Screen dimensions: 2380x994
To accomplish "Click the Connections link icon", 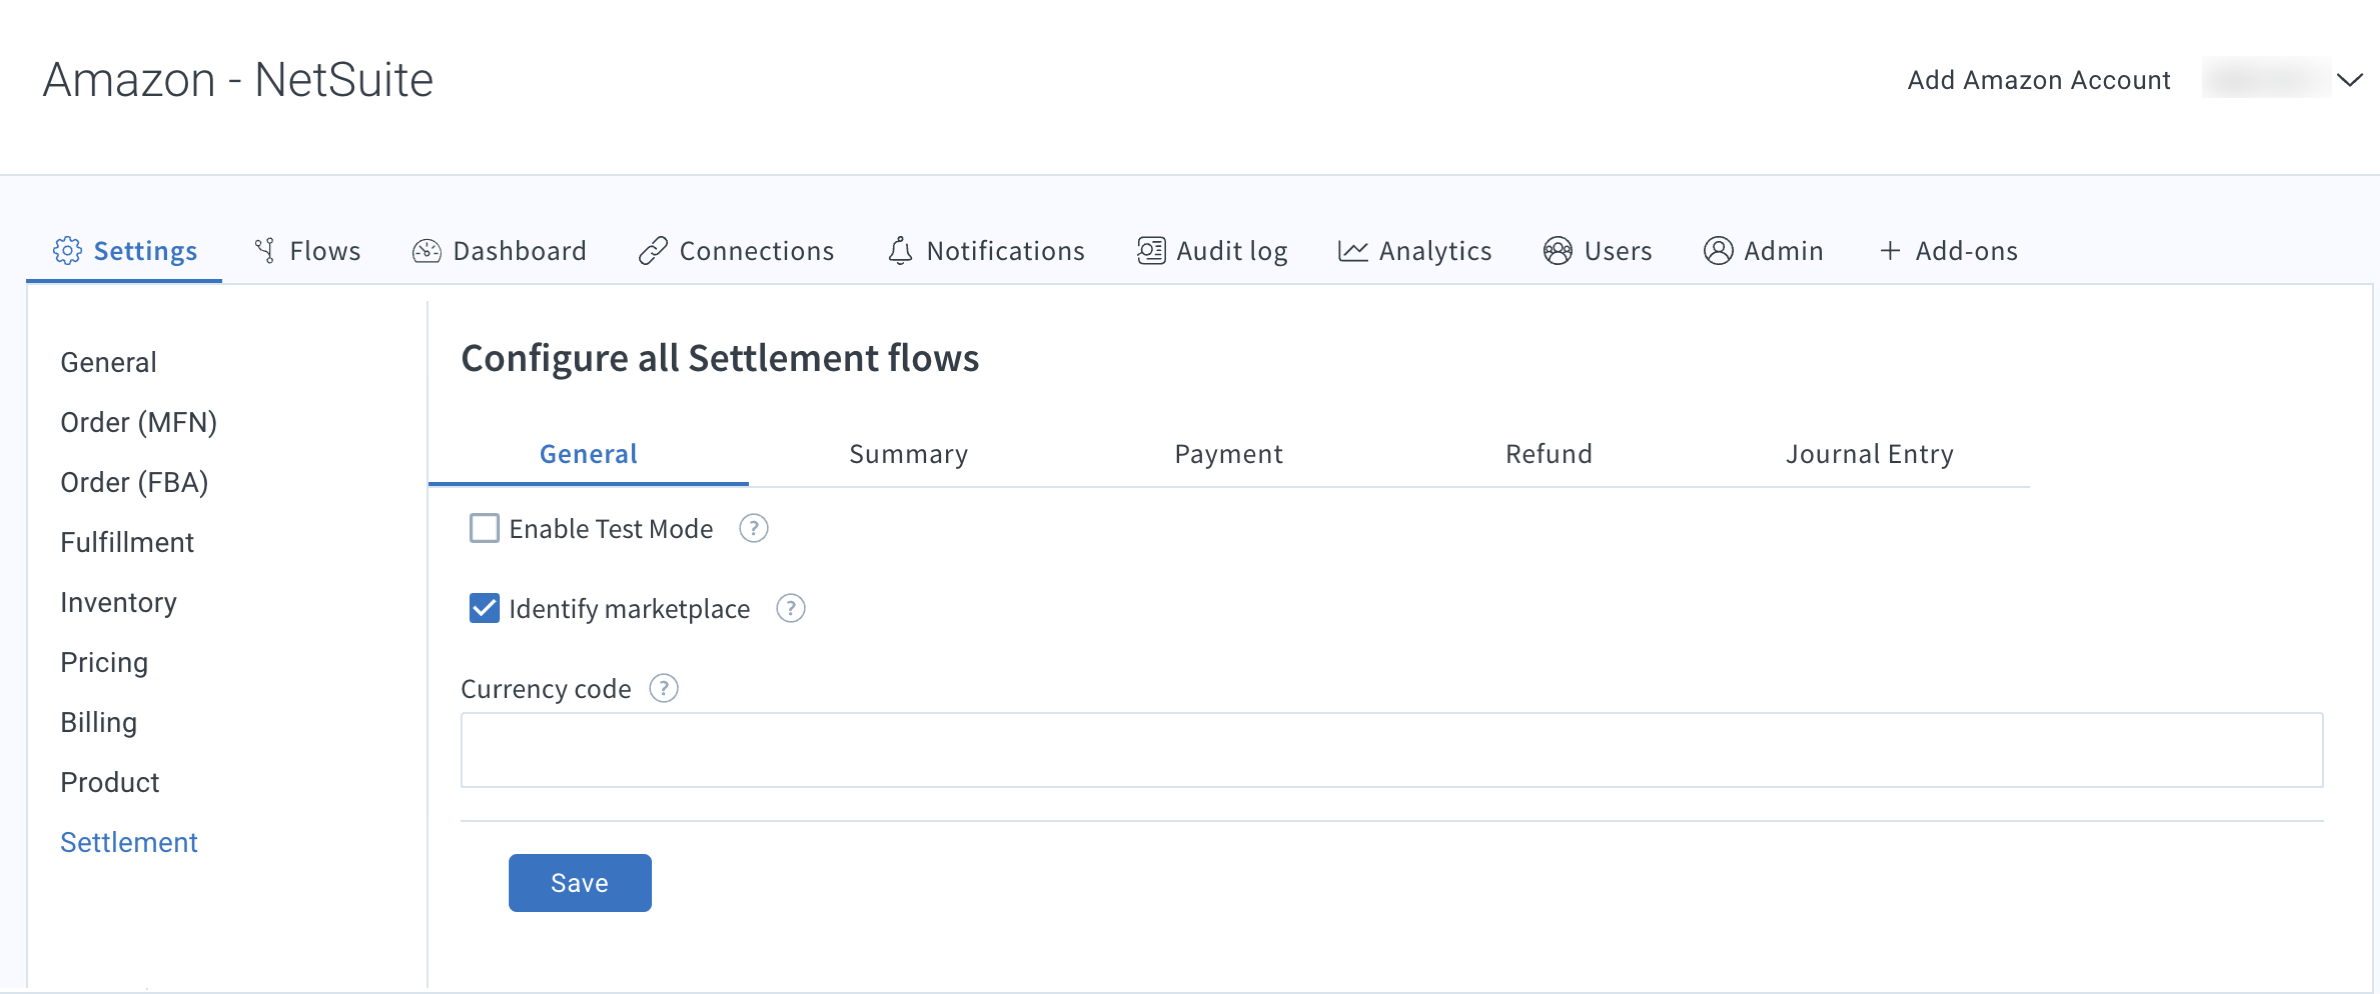I will tap(653, 251).
